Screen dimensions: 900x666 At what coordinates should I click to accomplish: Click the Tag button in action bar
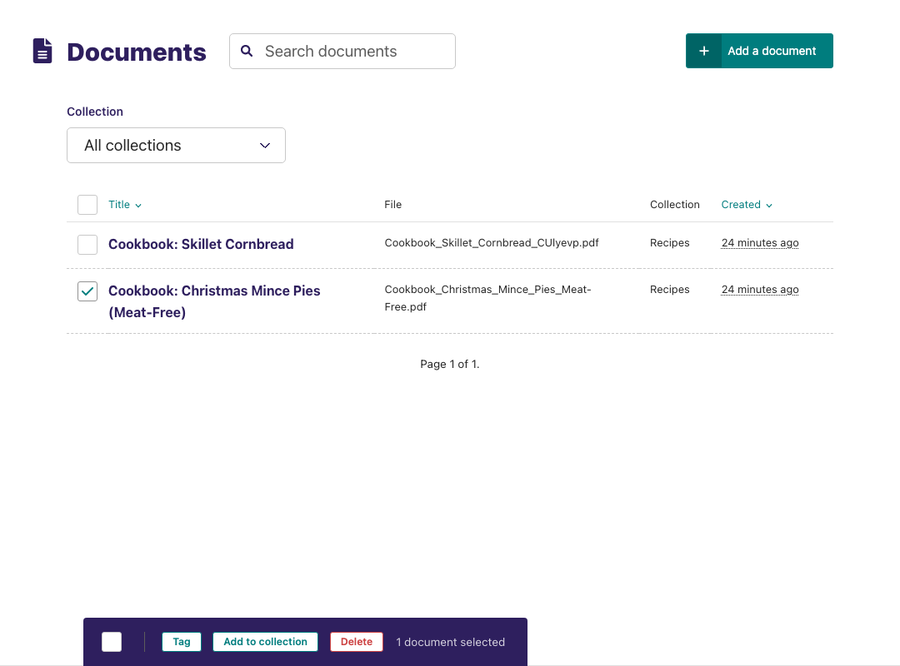pos(181,641)
